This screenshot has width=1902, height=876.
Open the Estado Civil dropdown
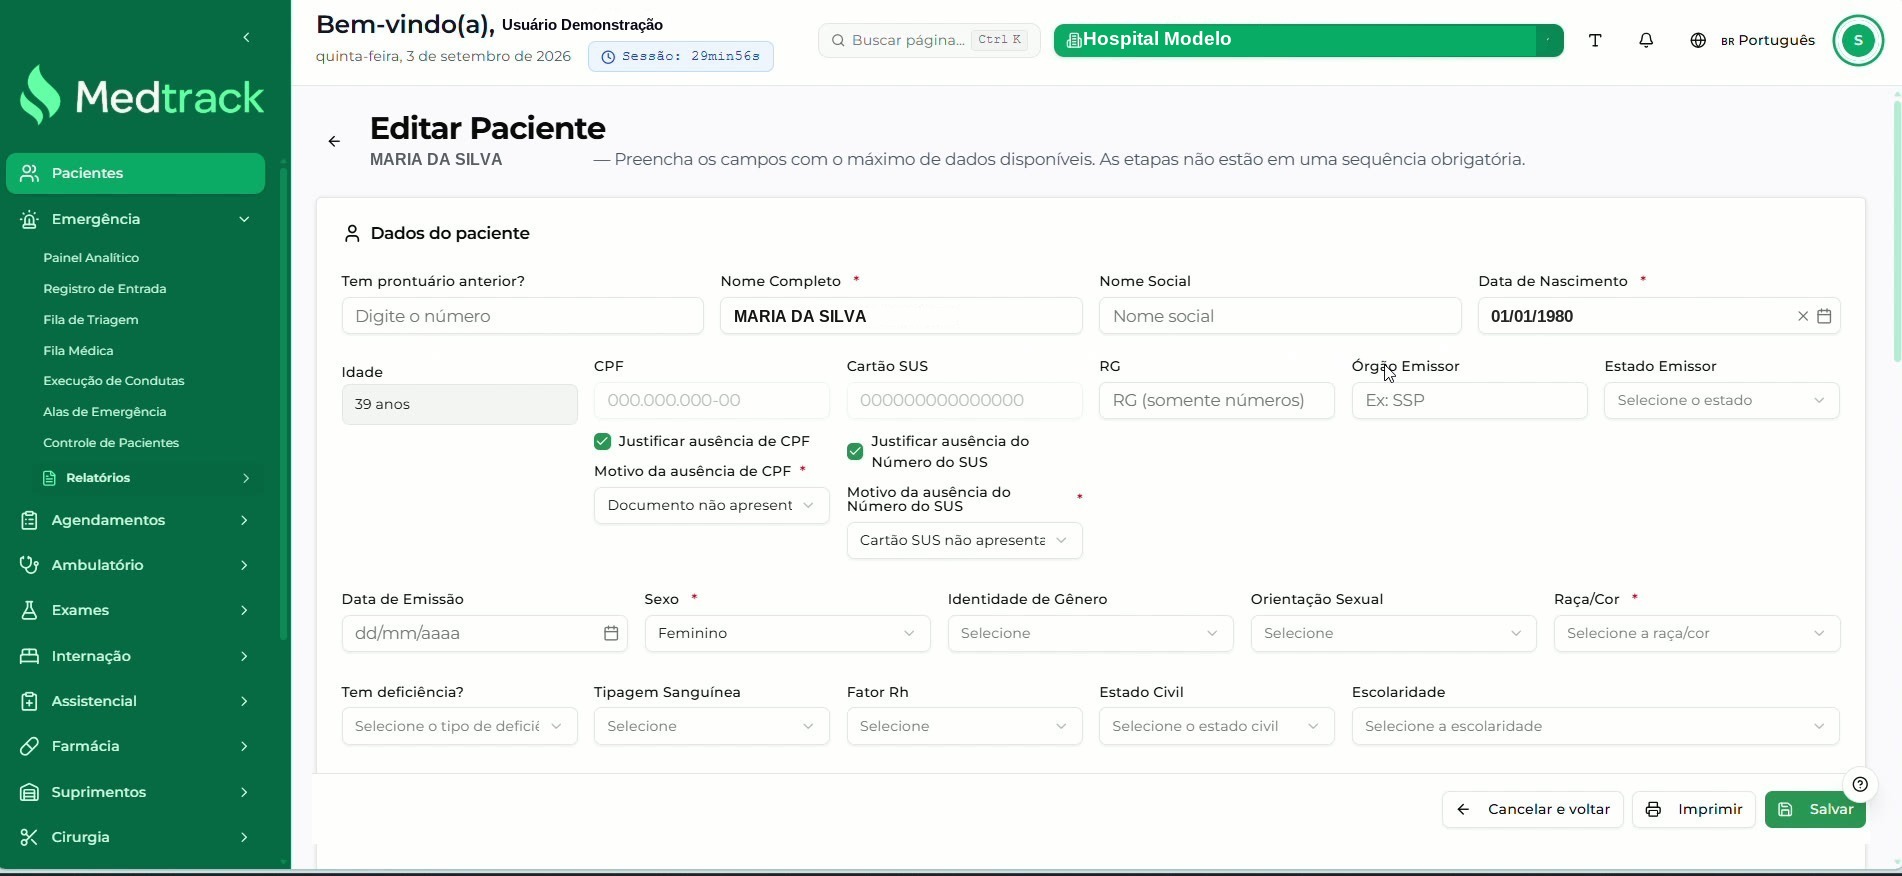pos(1216,726)
